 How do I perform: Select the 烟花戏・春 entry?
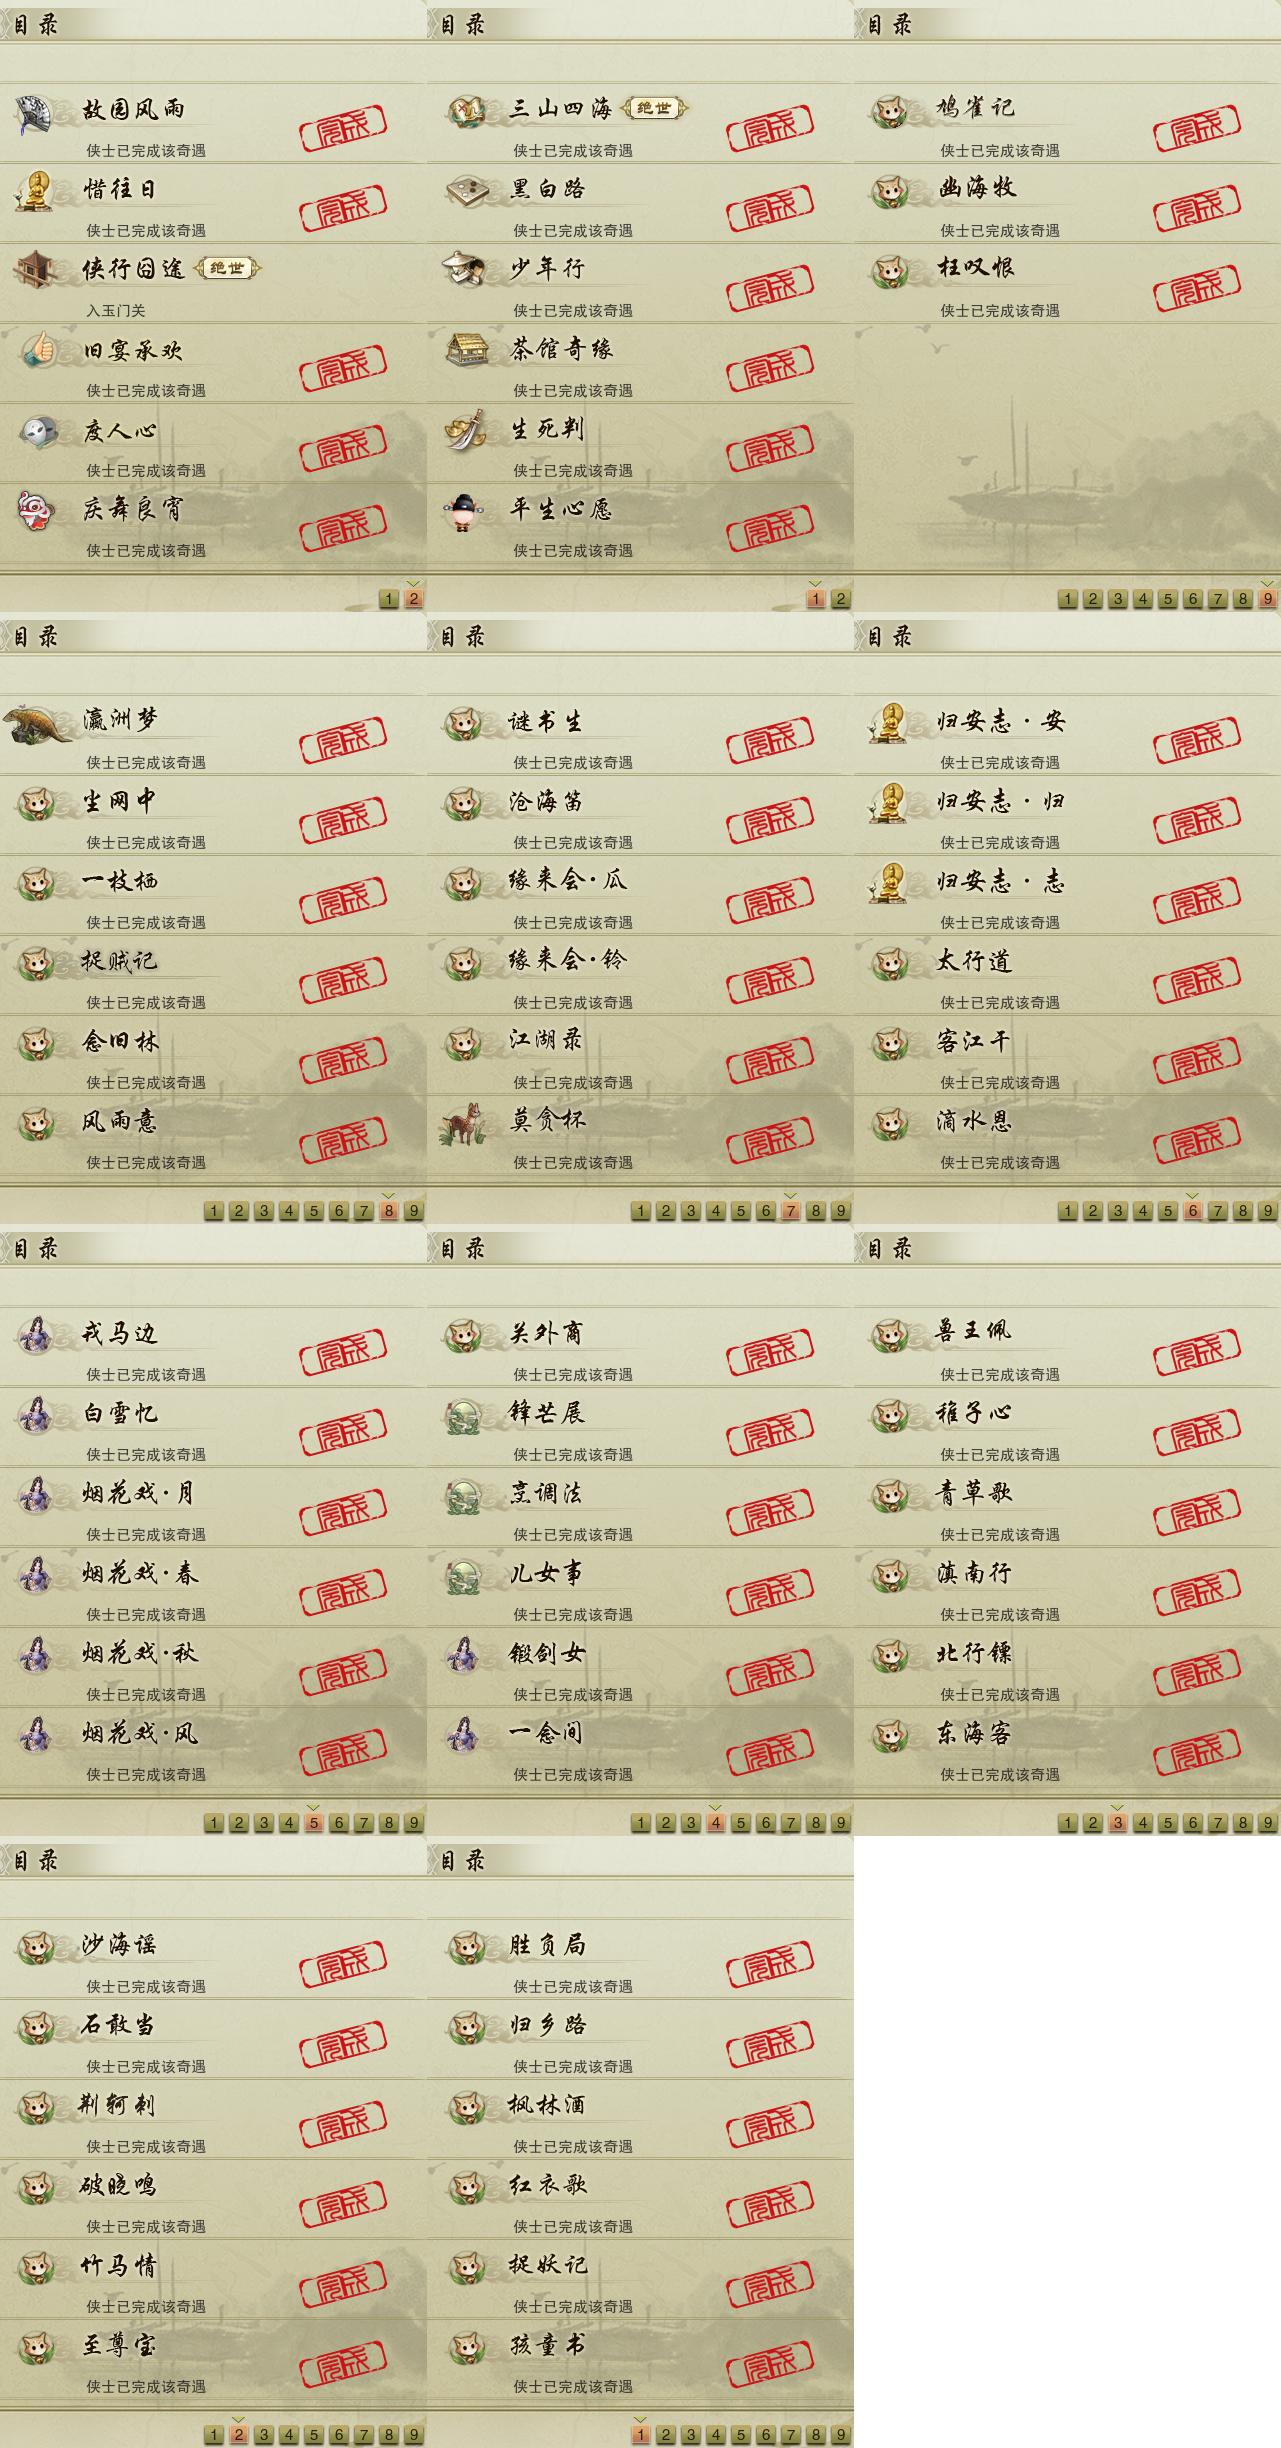click(x=213, y=1586)
